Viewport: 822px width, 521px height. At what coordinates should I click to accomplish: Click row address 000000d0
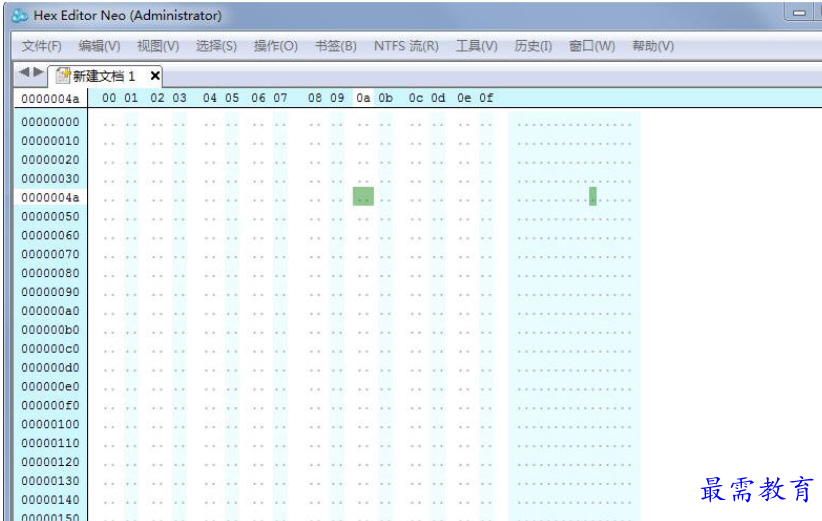[50, 367]
